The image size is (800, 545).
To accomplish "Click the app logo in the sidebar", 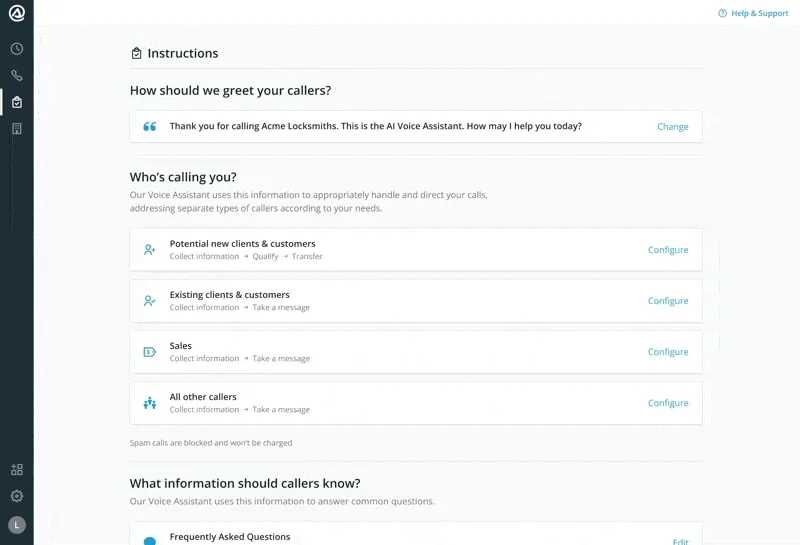I will click(17, 13).
